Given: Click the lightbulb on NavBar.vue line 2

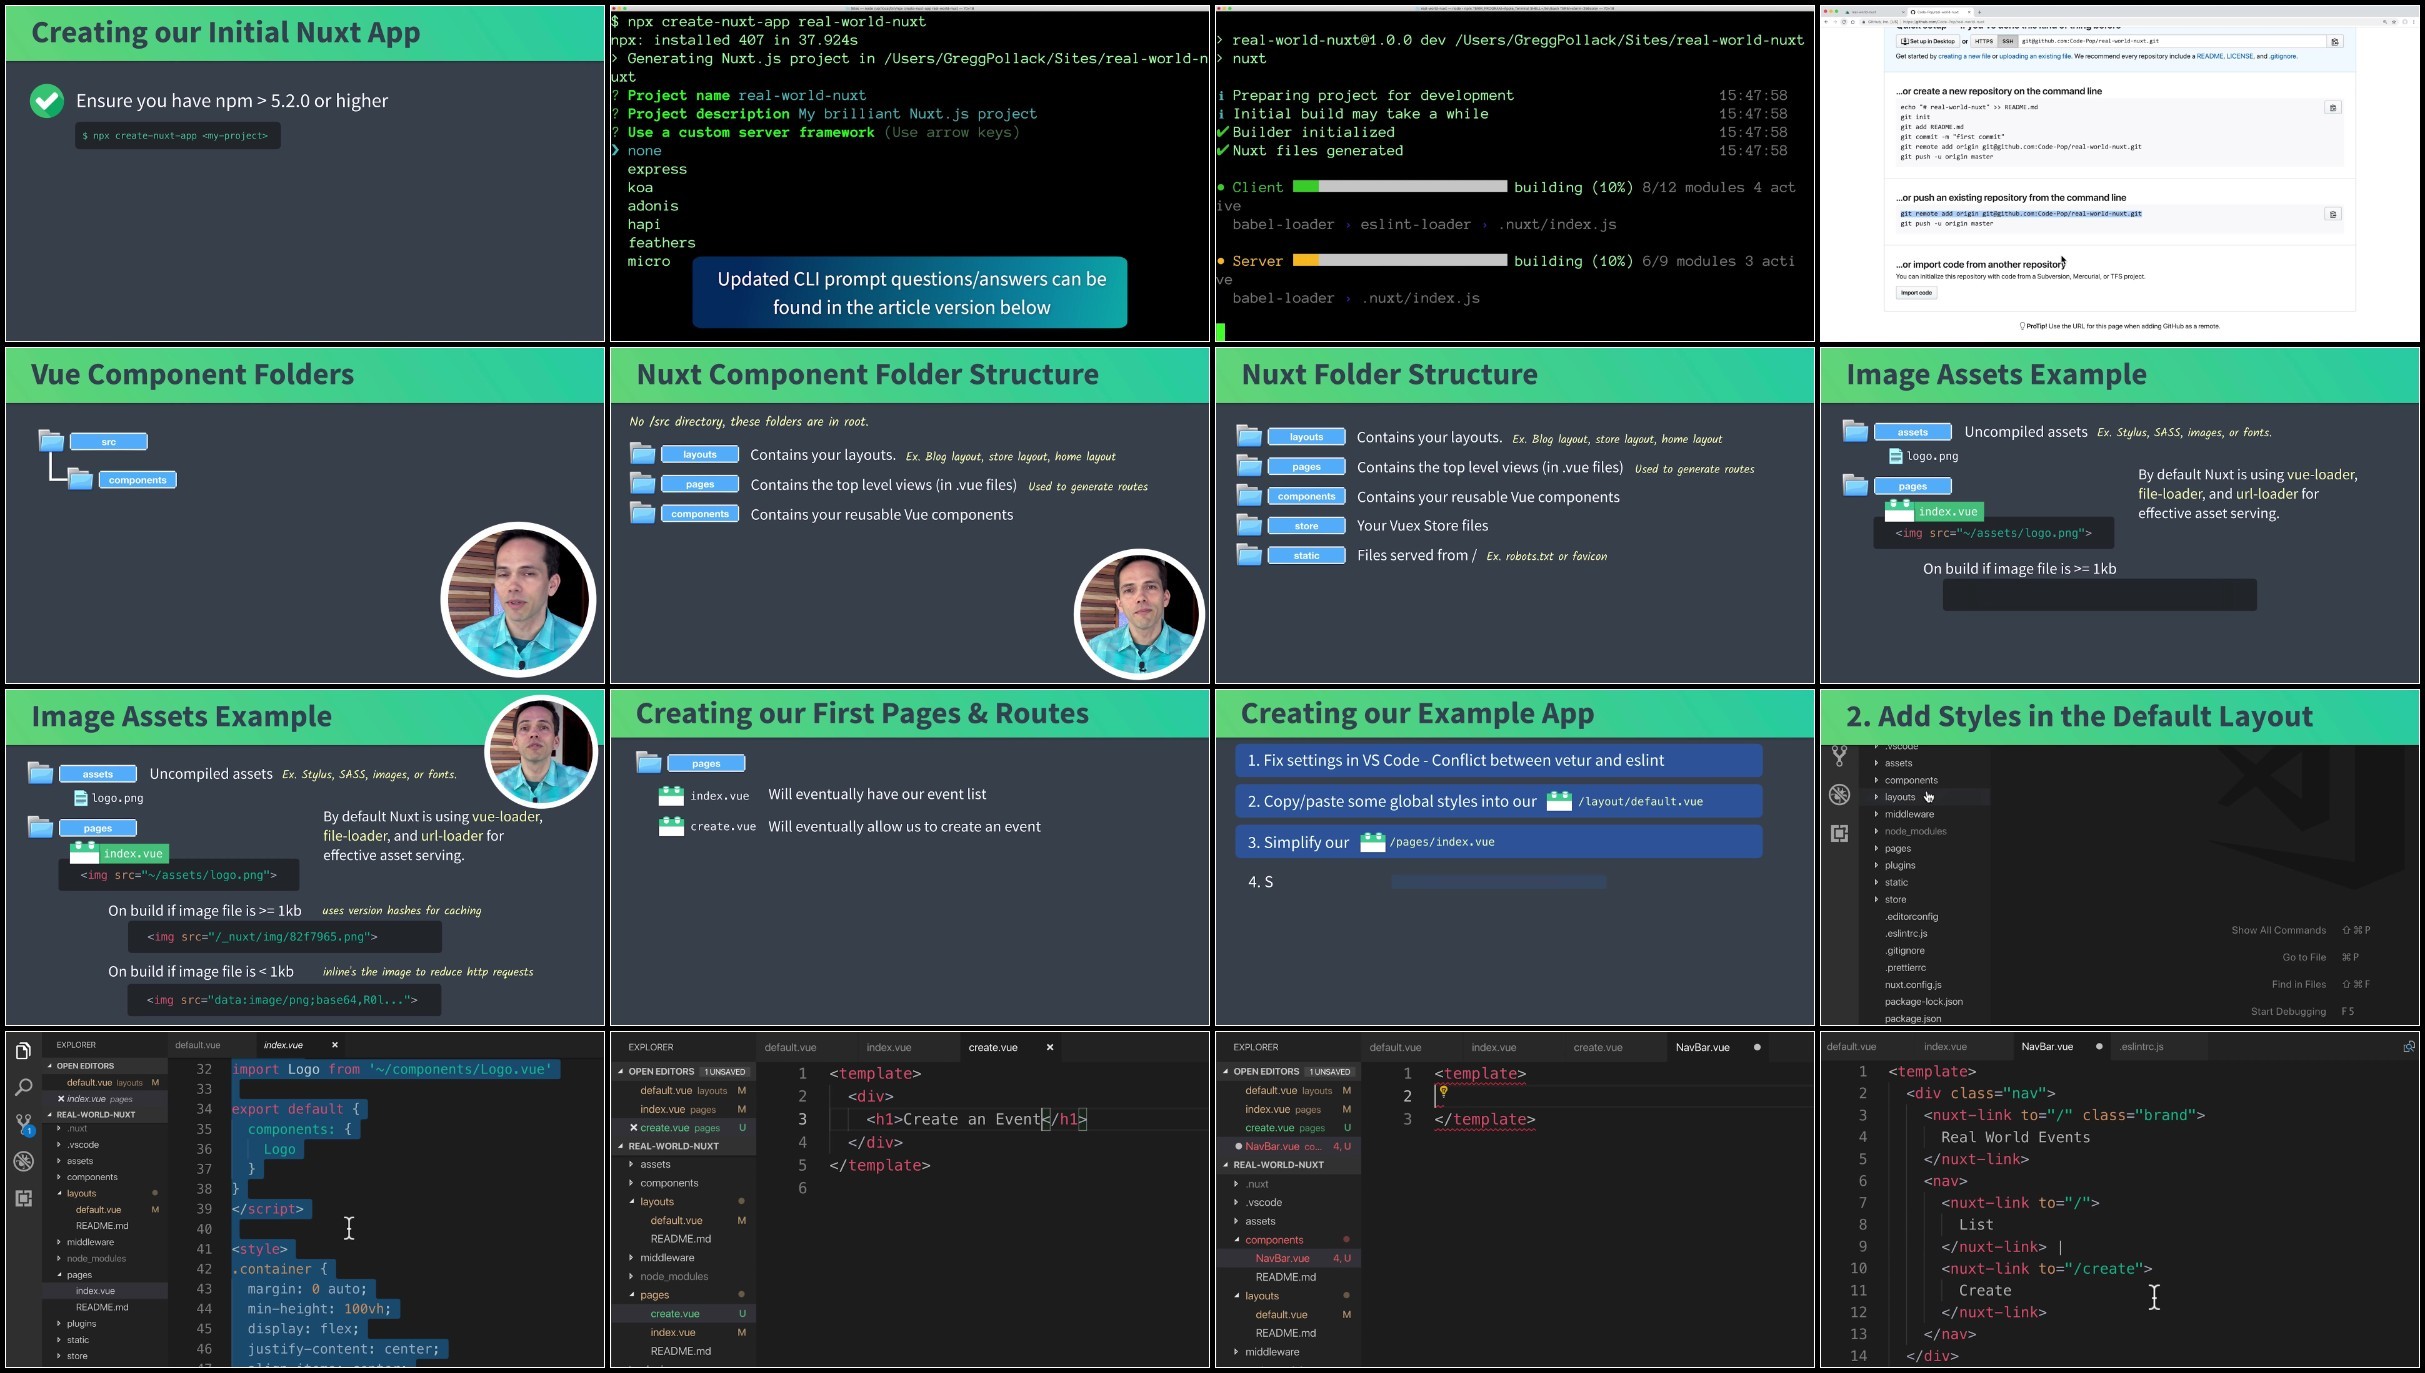Looking at the screenshot, I should pos(1443,1092).
